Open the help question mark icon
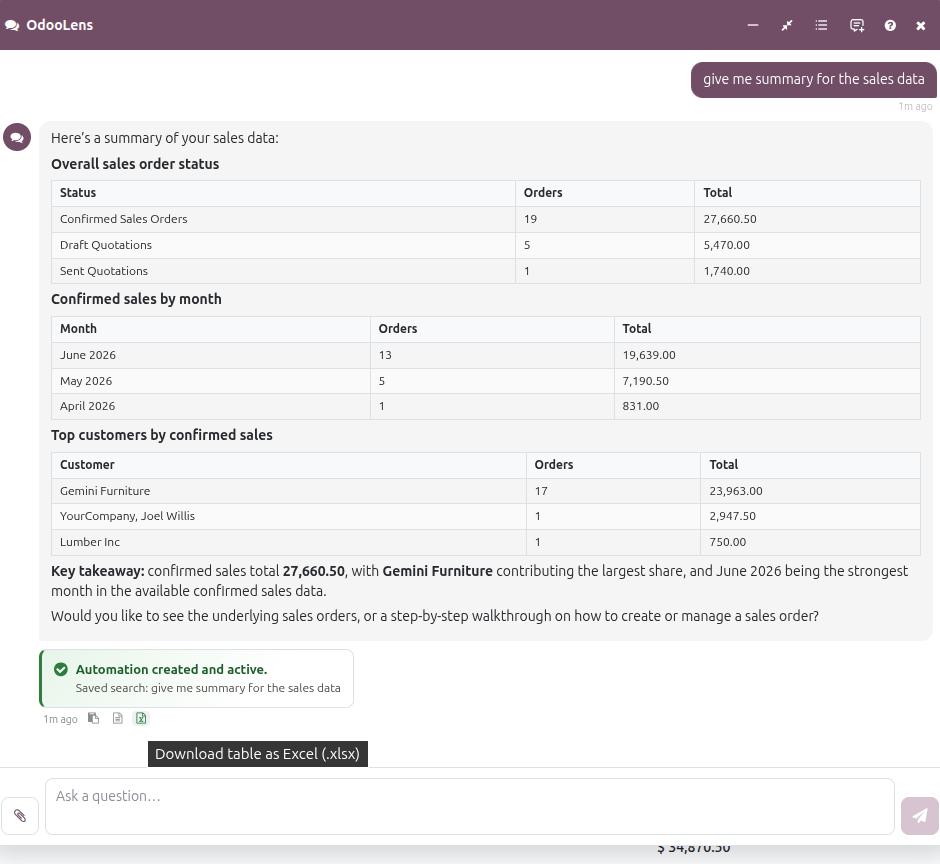Image resolution: width=940 pixels, height=864 pixels. click(x=890, y=25)
